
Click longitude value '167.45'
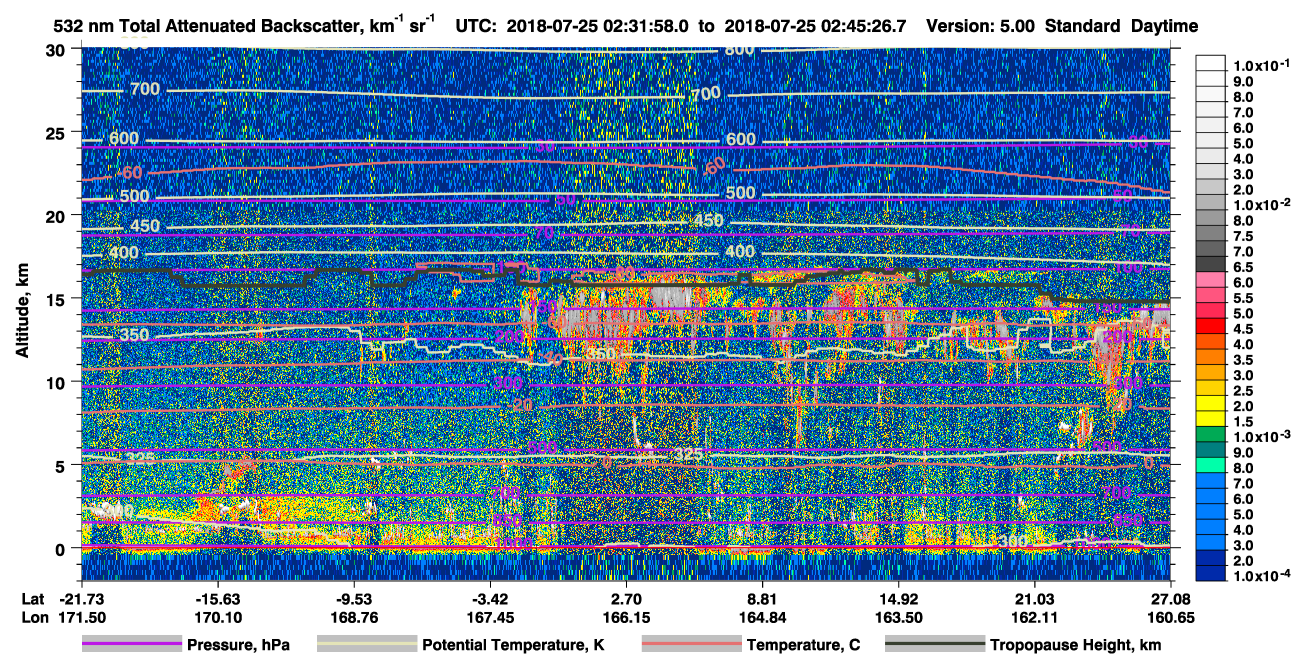click(490, 617)
